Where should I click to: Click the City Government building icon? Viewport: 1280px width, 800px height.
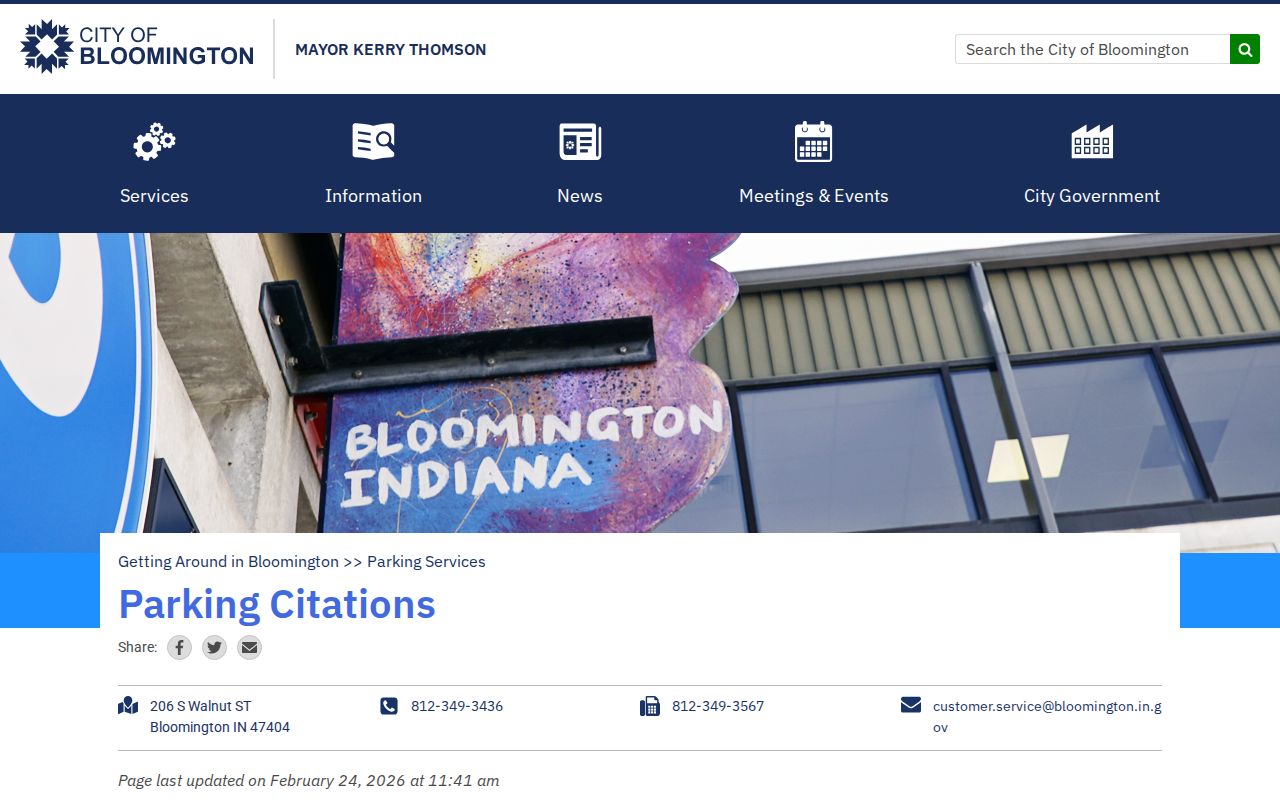pos(1092,142)
